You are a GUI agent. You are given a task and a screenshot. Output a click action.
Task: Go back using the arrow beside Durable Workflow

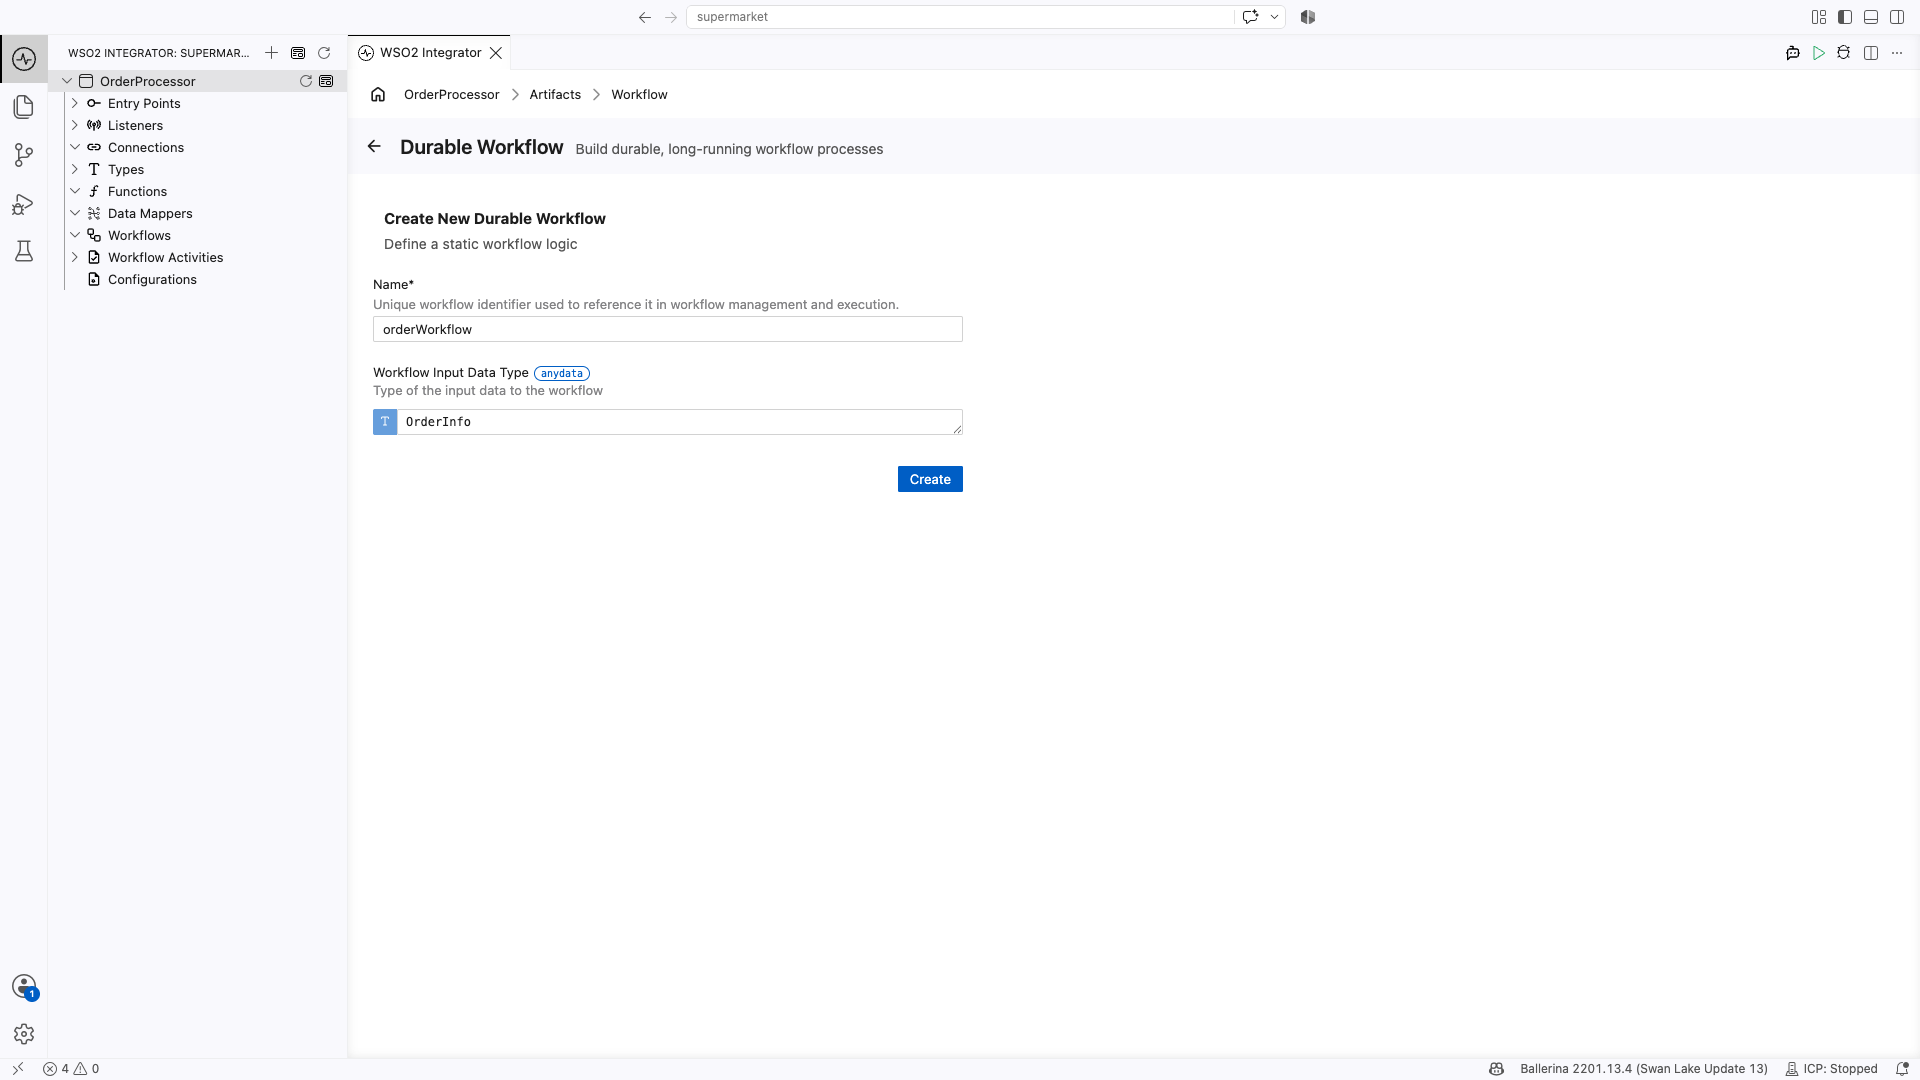pyautogui.click(x=374, y=146)
